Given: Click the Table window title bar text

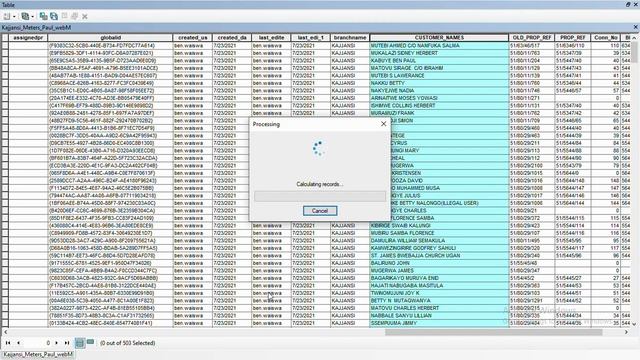Looking at the screenshot, I should [8, 4].
